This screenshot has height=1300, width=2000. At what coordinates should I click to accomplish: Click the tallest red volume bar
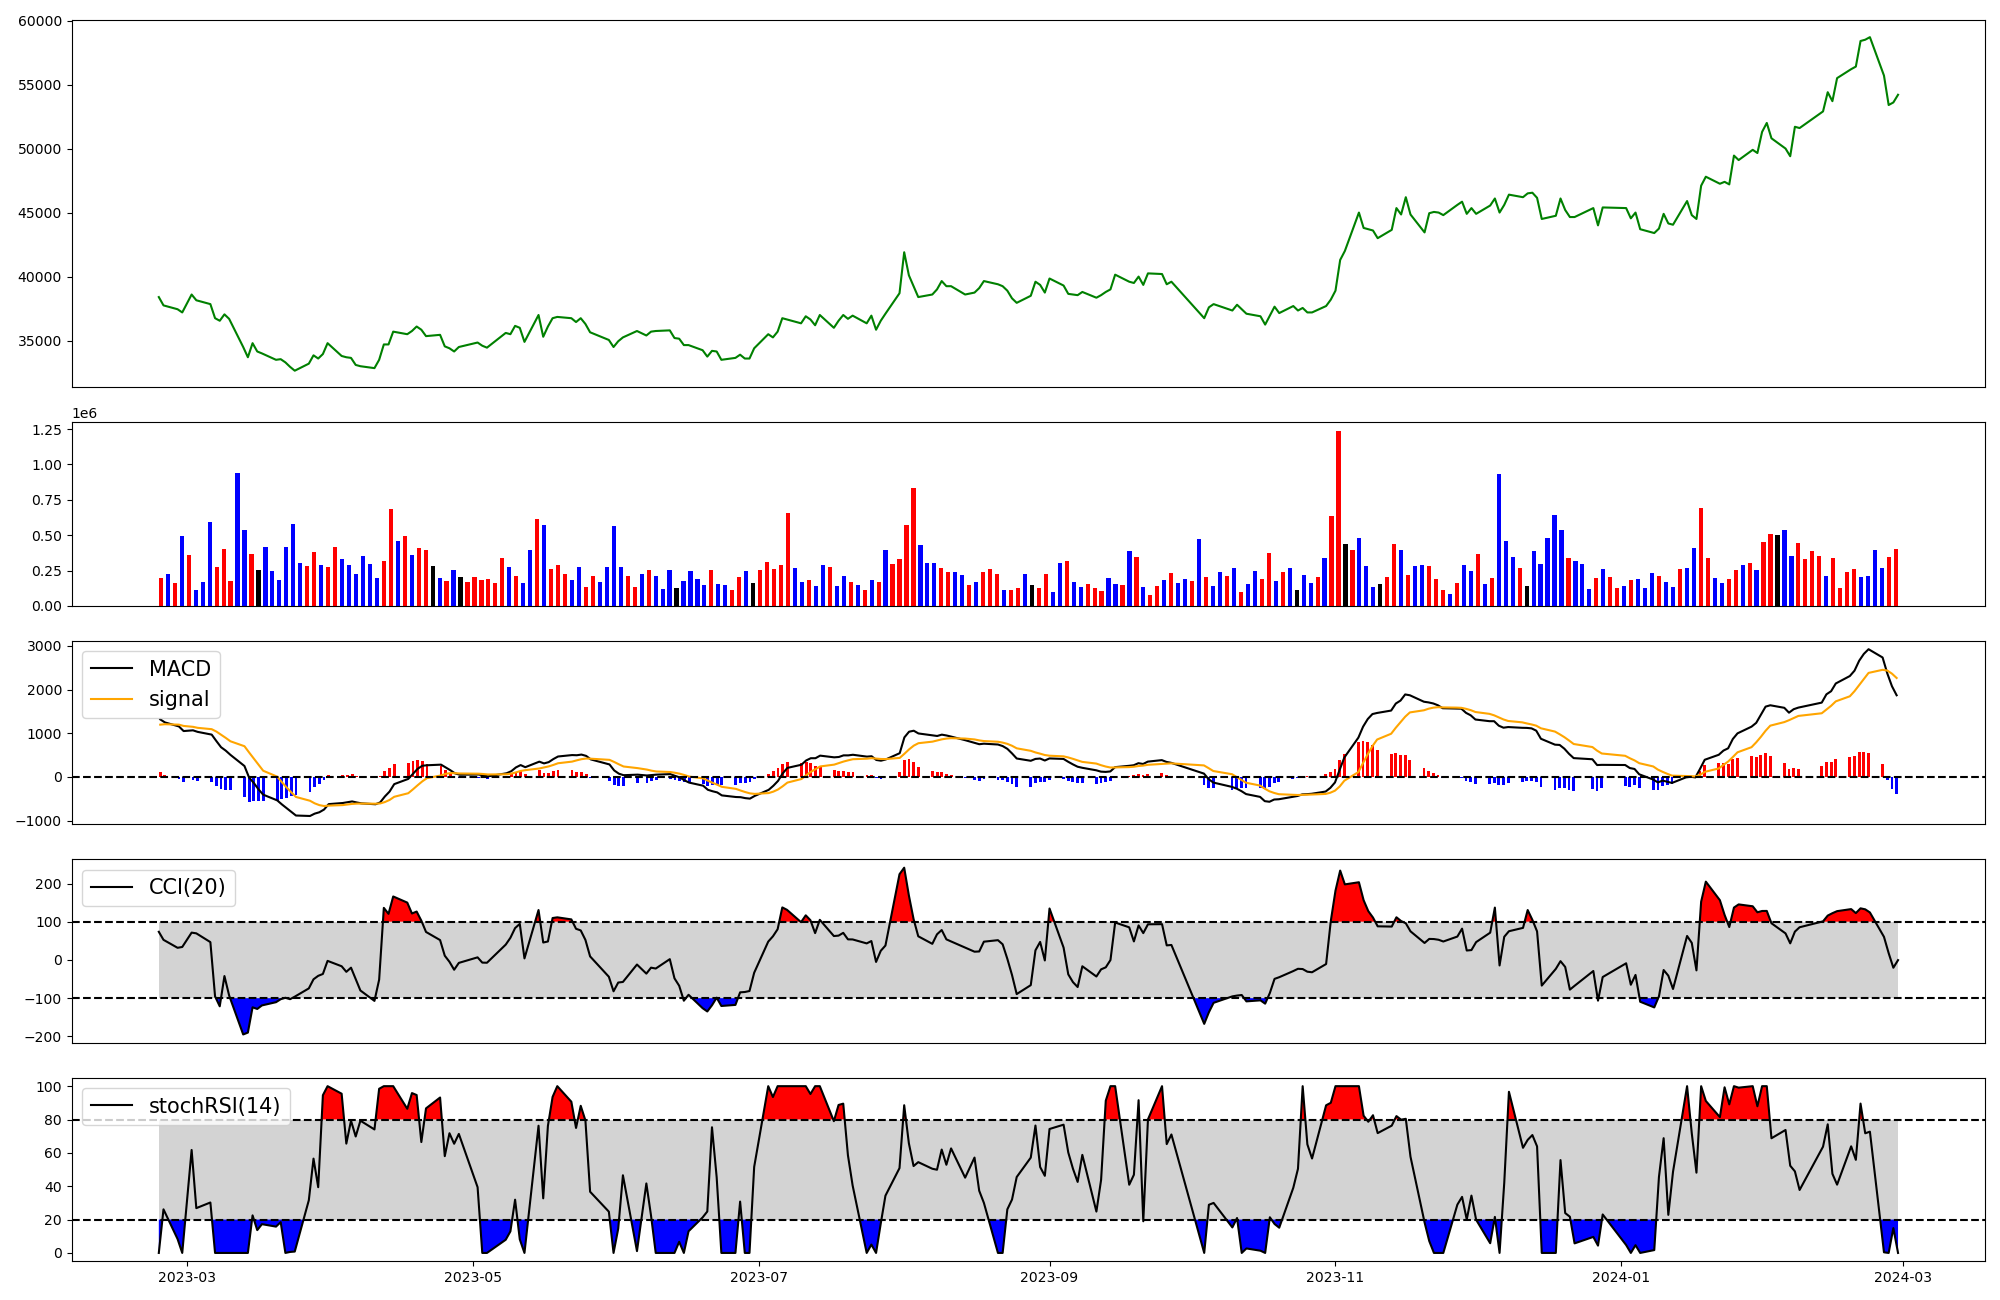1338,520
